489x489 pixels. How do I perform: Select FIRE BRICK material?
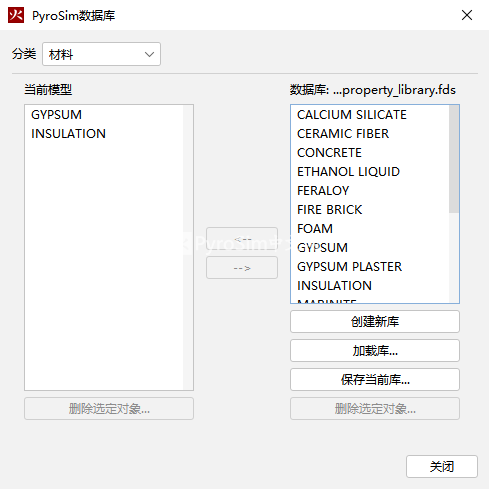pos(329,210)
